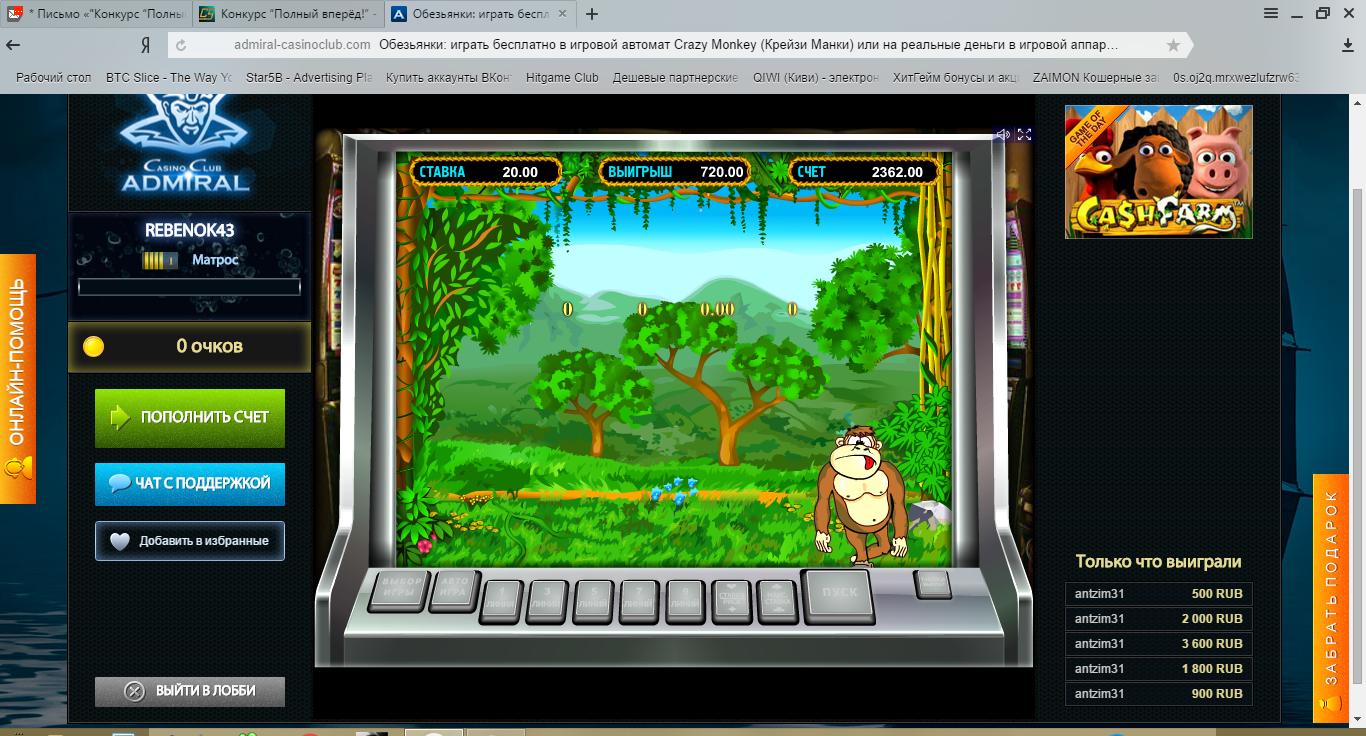Viewport: 1366px width, 736px height.
Task: Open a new browser tab
Action: point(592,14)
